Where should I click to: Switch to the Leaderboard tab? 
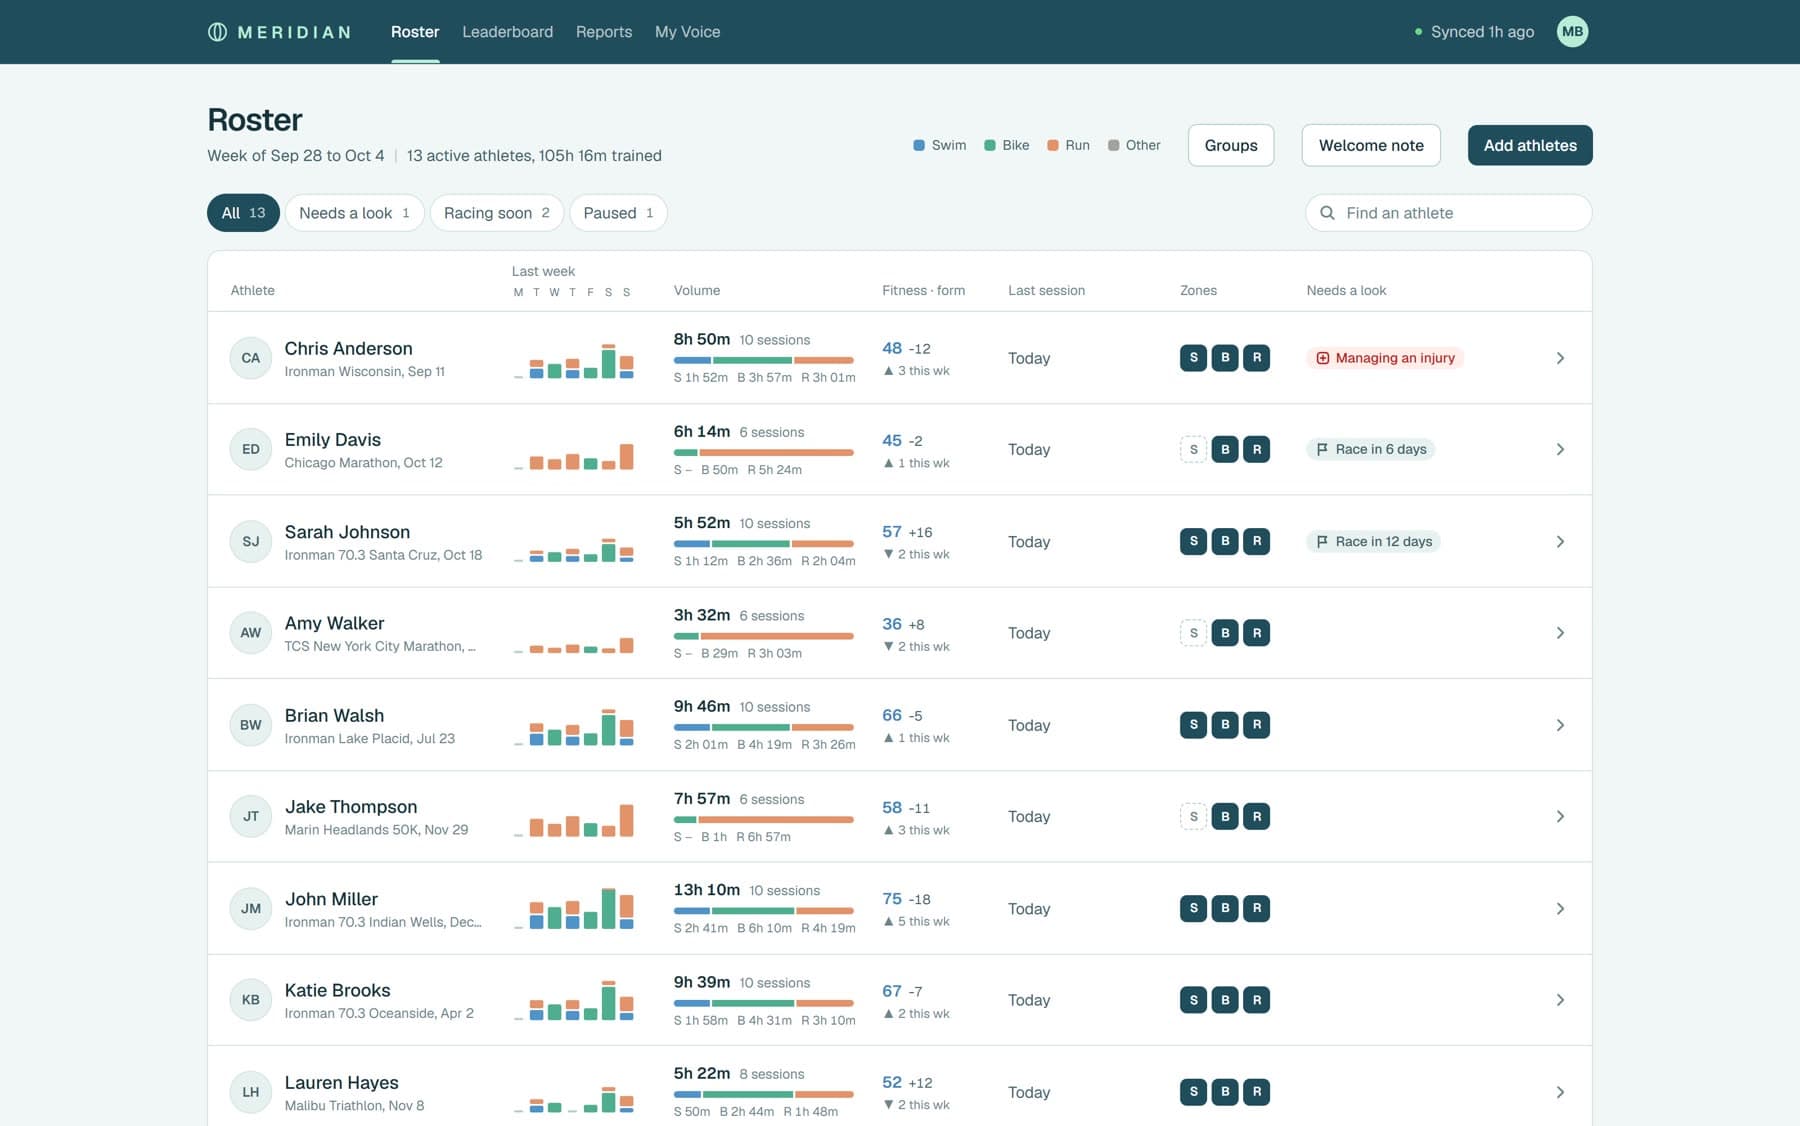[x=507, y=32]
